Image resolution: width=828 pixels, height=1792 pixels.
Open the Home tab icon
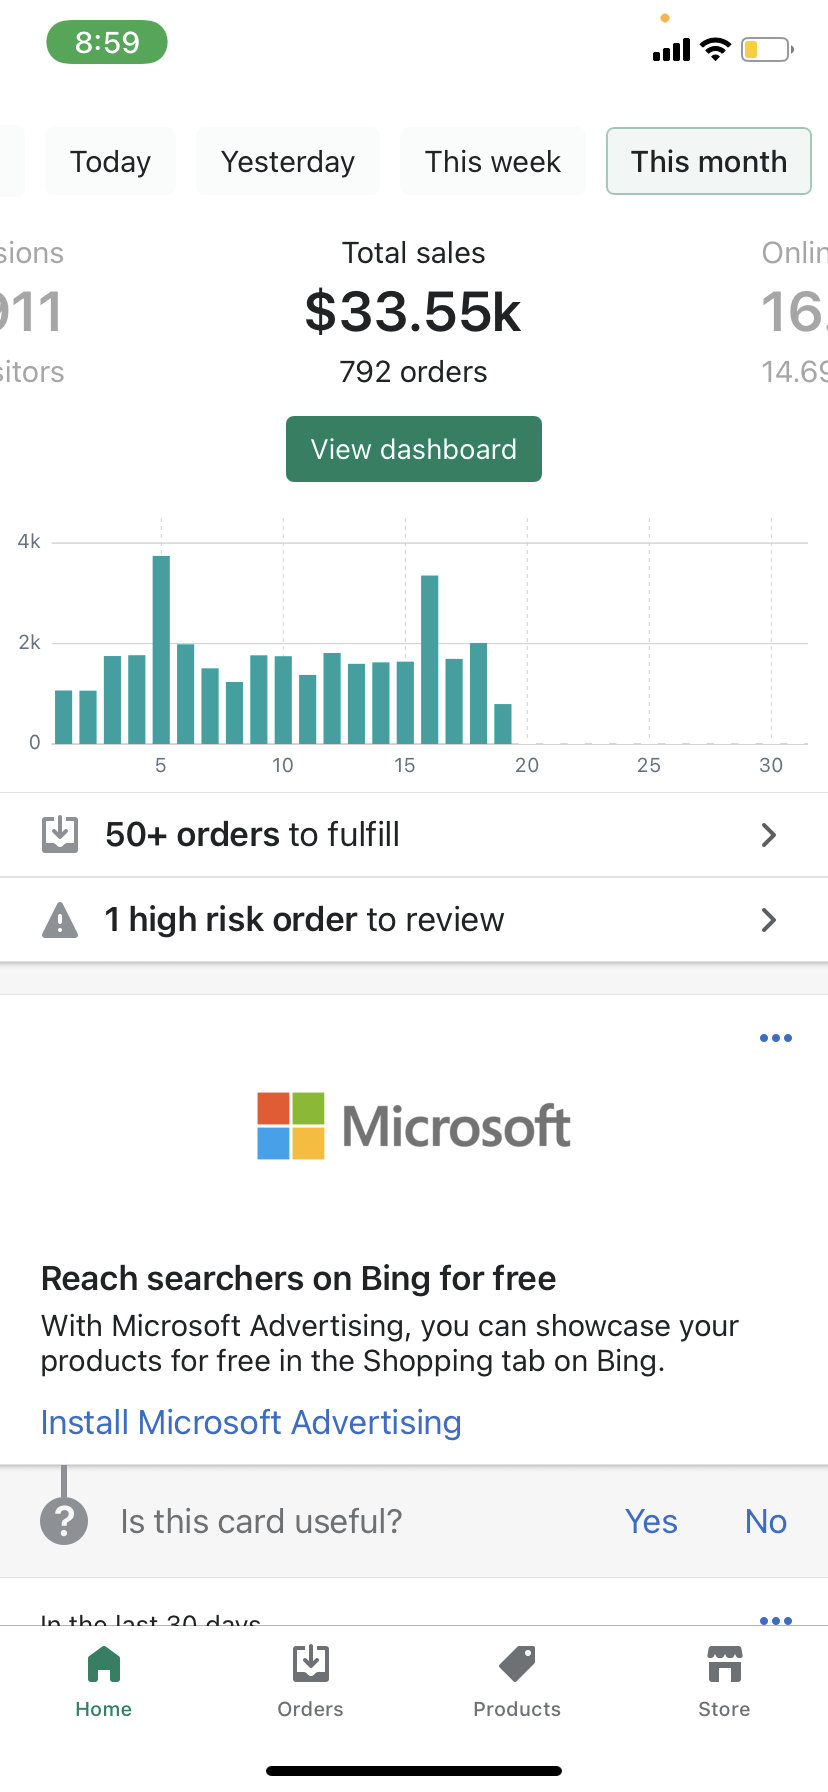[104, 1665]
